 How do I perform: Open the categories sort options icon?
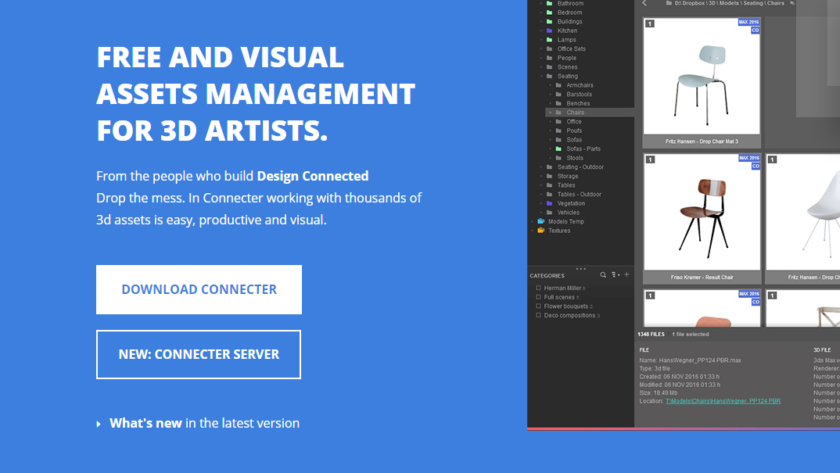click(x=615, y=275)
